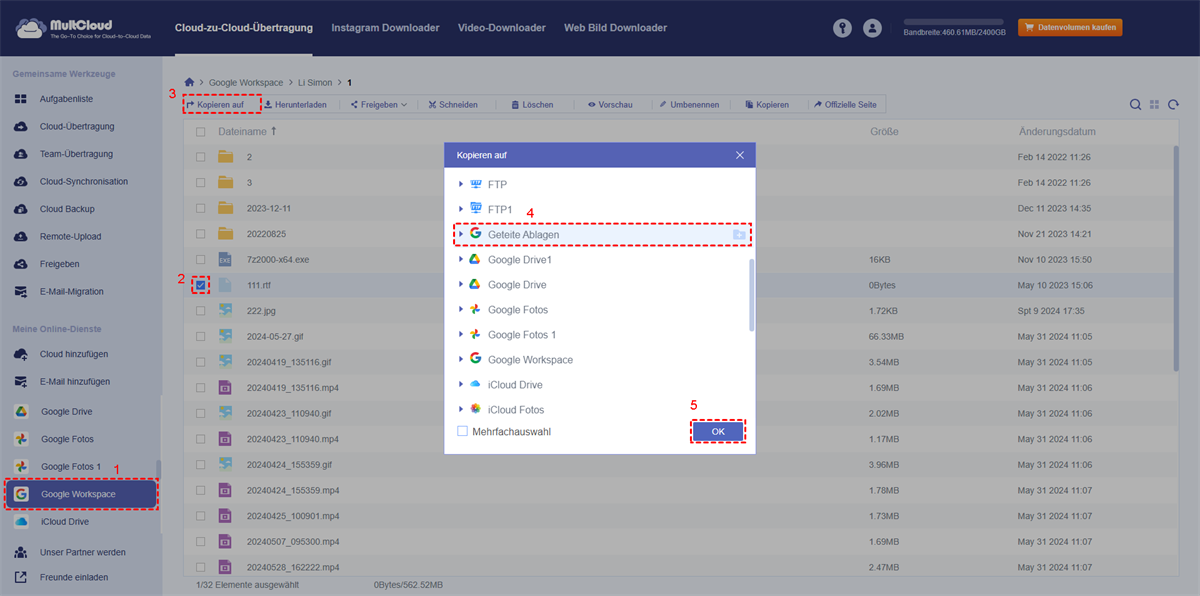This screenshot has width=1200, height=596.
Task: Click the Cloud Backup sidebar icon
Action: tap(21, 209)
